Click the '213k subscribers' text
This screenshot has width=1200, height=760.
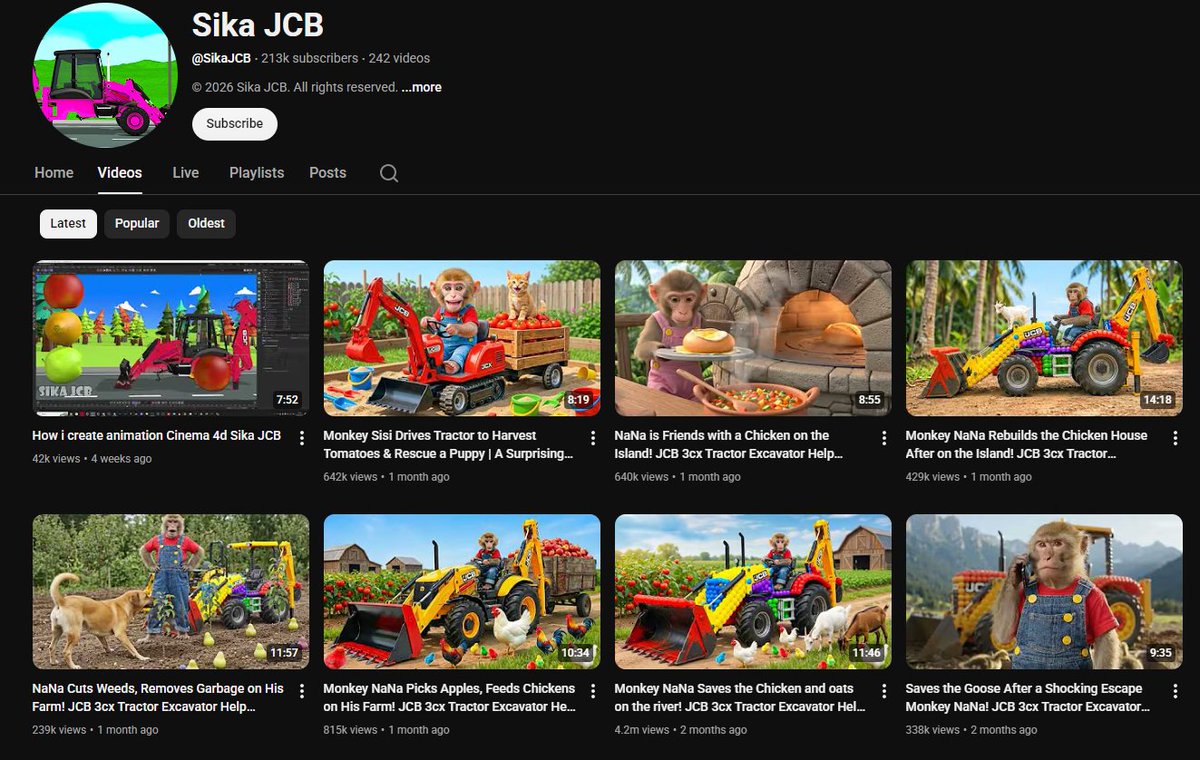(310, 58)
